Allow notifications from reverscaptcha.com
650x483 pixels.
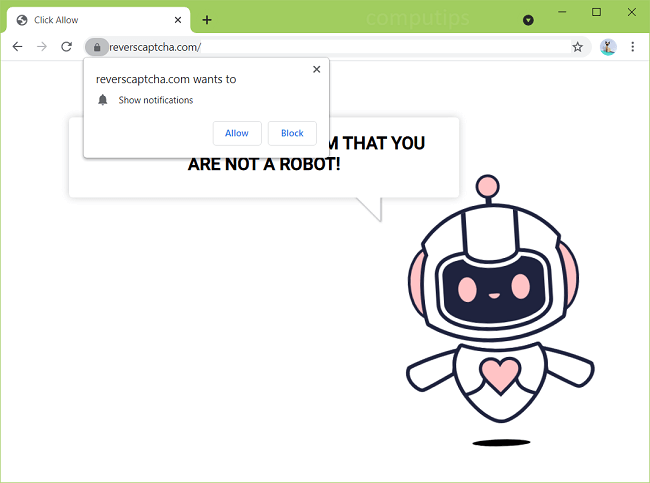coord(237,133)
